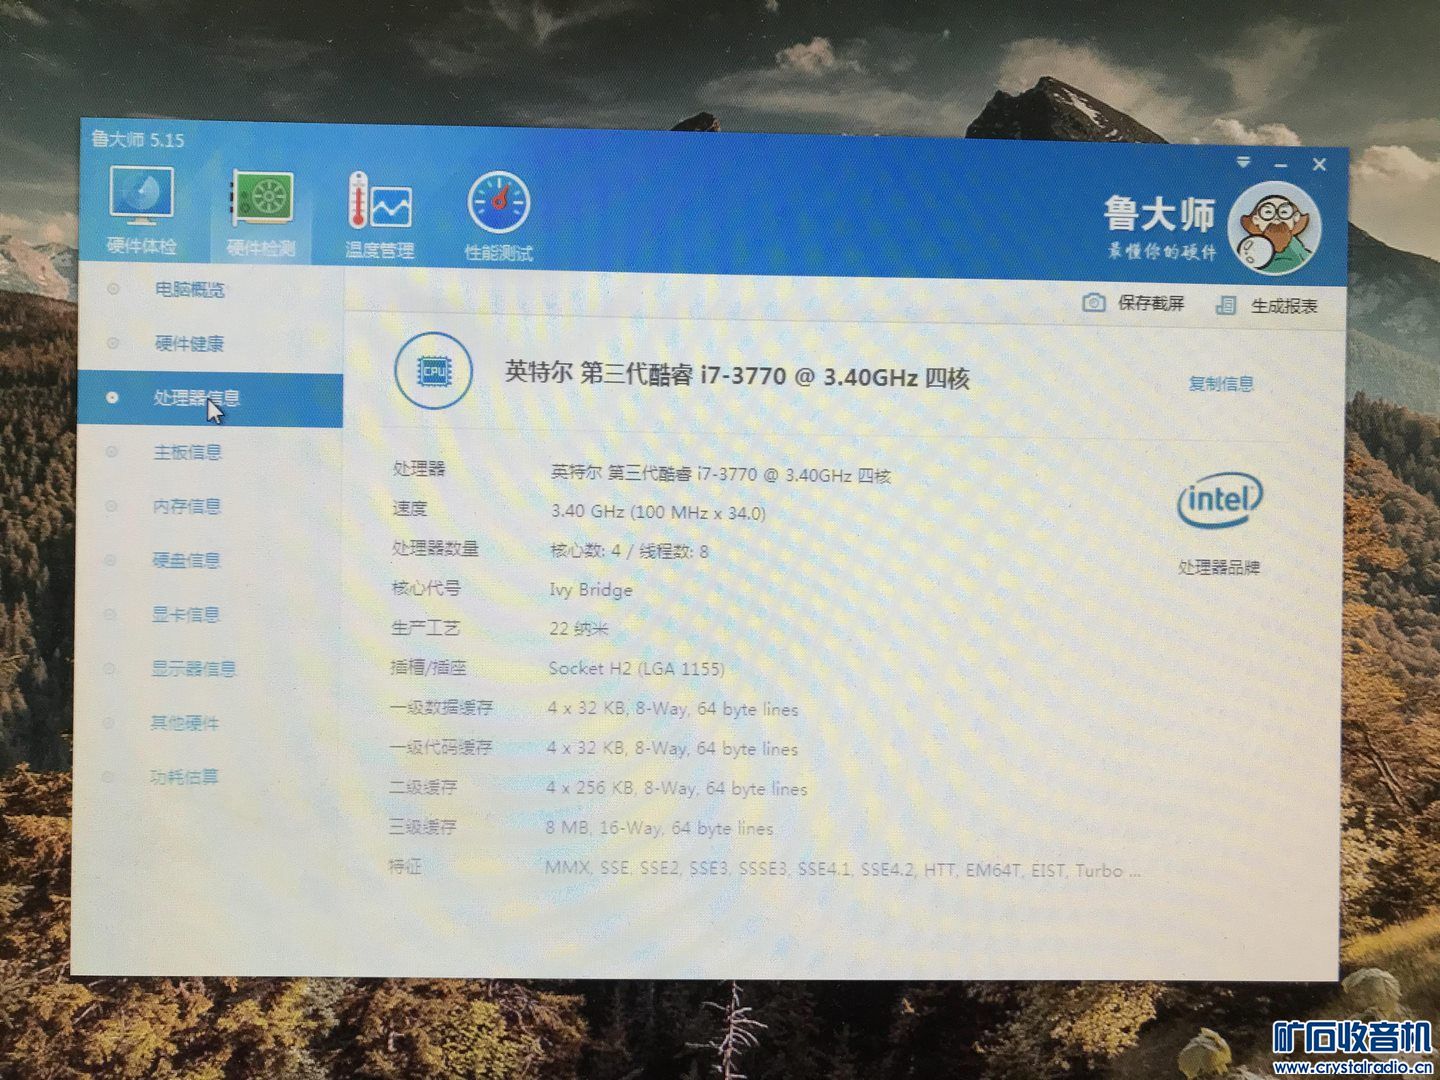This screenshot has width=1440, height=1080.
Task: Click the camera icon beside 保存截屏
Action: pyautogui.click(x=1094, y=302)
